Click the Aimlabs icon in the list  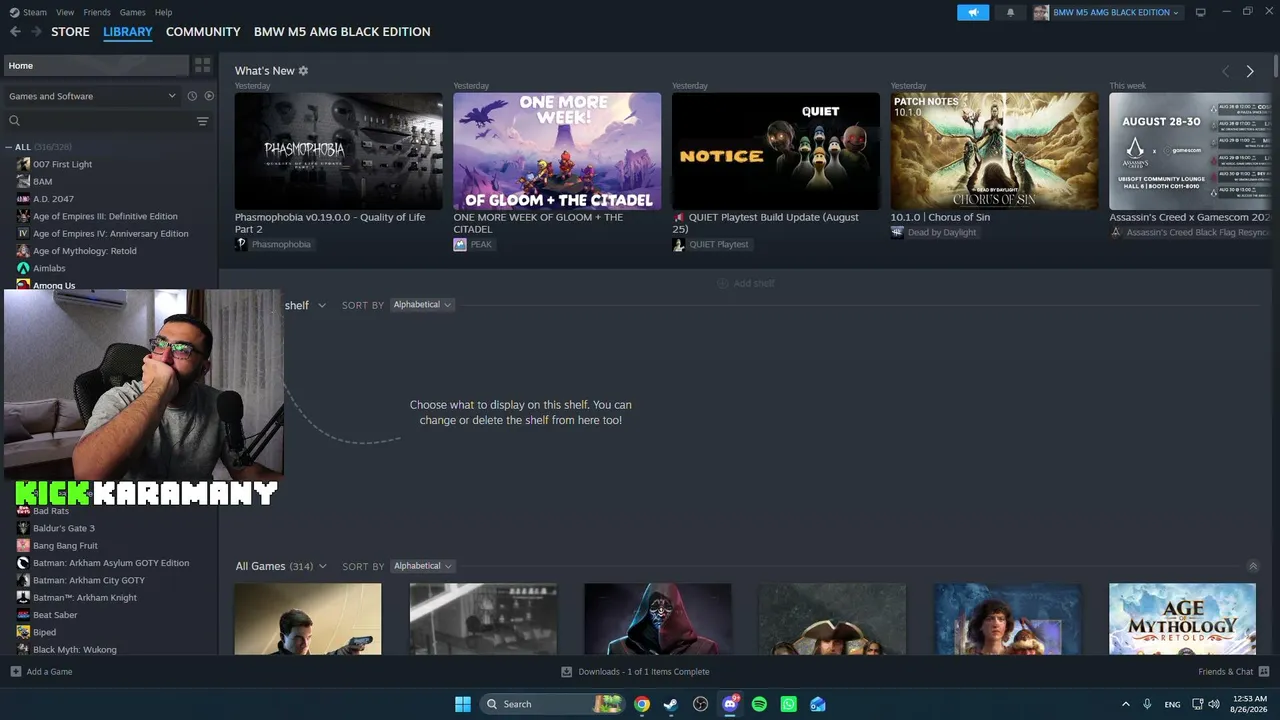[x=23, y=268]
